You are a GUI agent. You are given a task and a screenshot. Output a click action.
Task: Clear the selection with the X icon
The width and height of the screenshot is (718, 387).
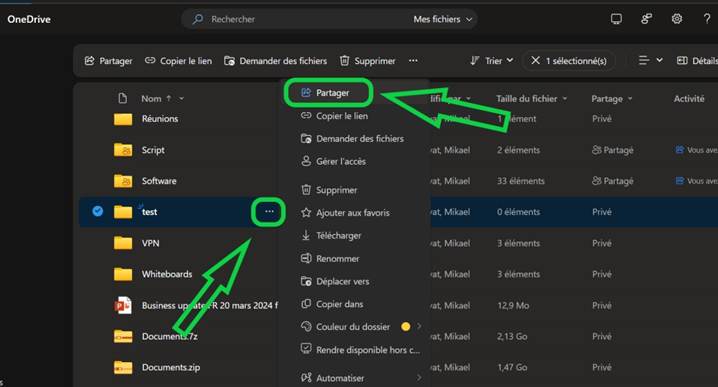[x=535, y=60]
